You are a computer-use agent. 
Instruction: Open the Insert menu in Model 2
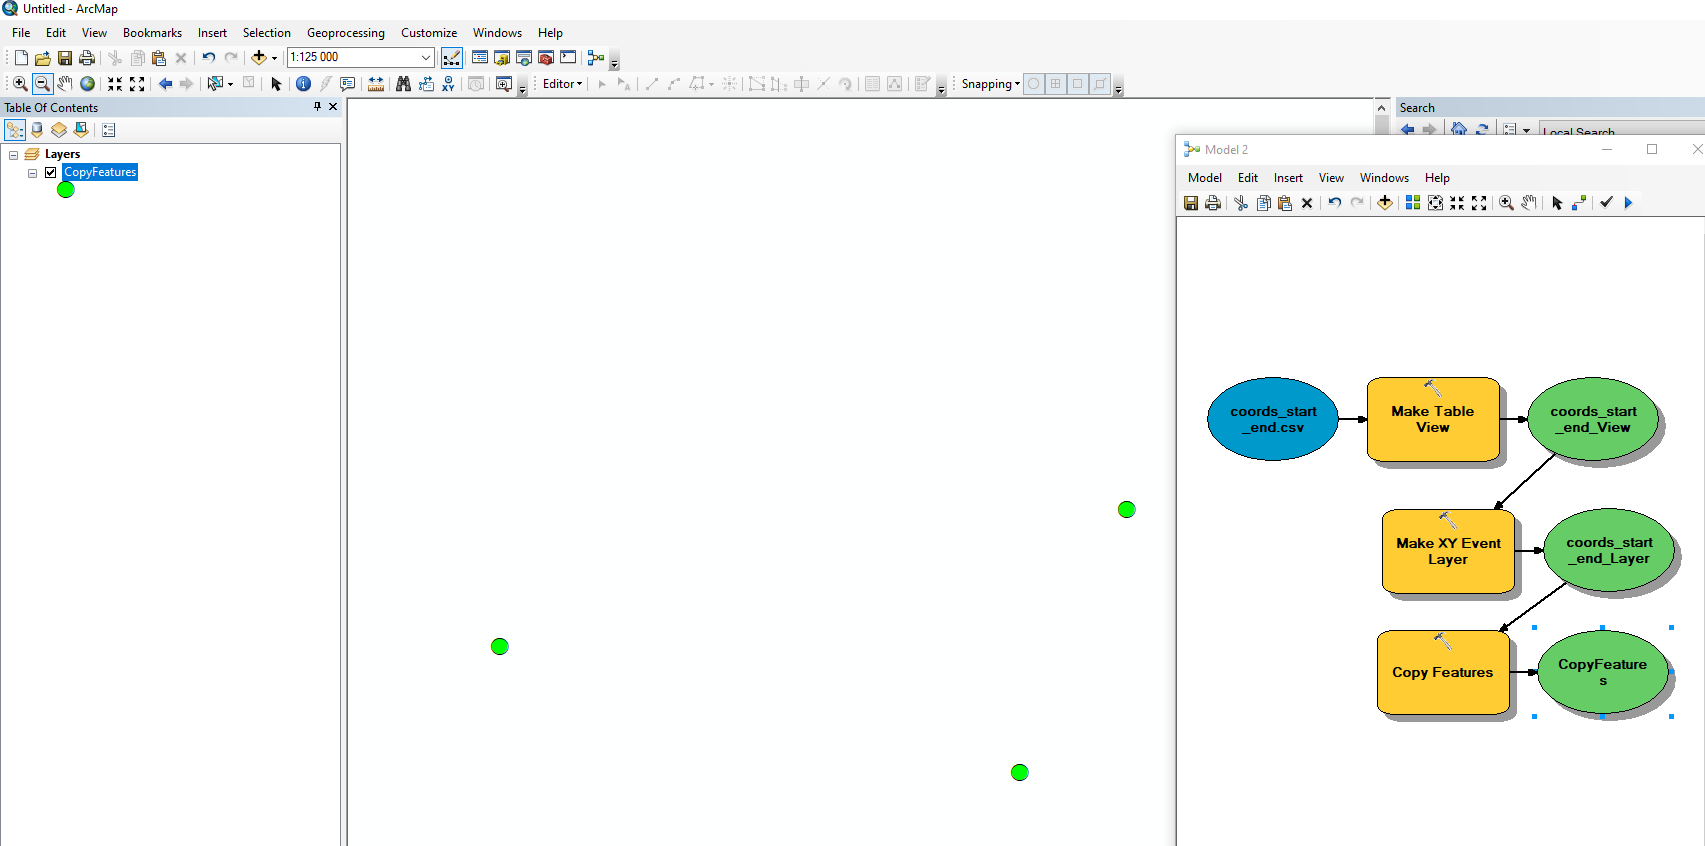click(x=1288, y=178)
